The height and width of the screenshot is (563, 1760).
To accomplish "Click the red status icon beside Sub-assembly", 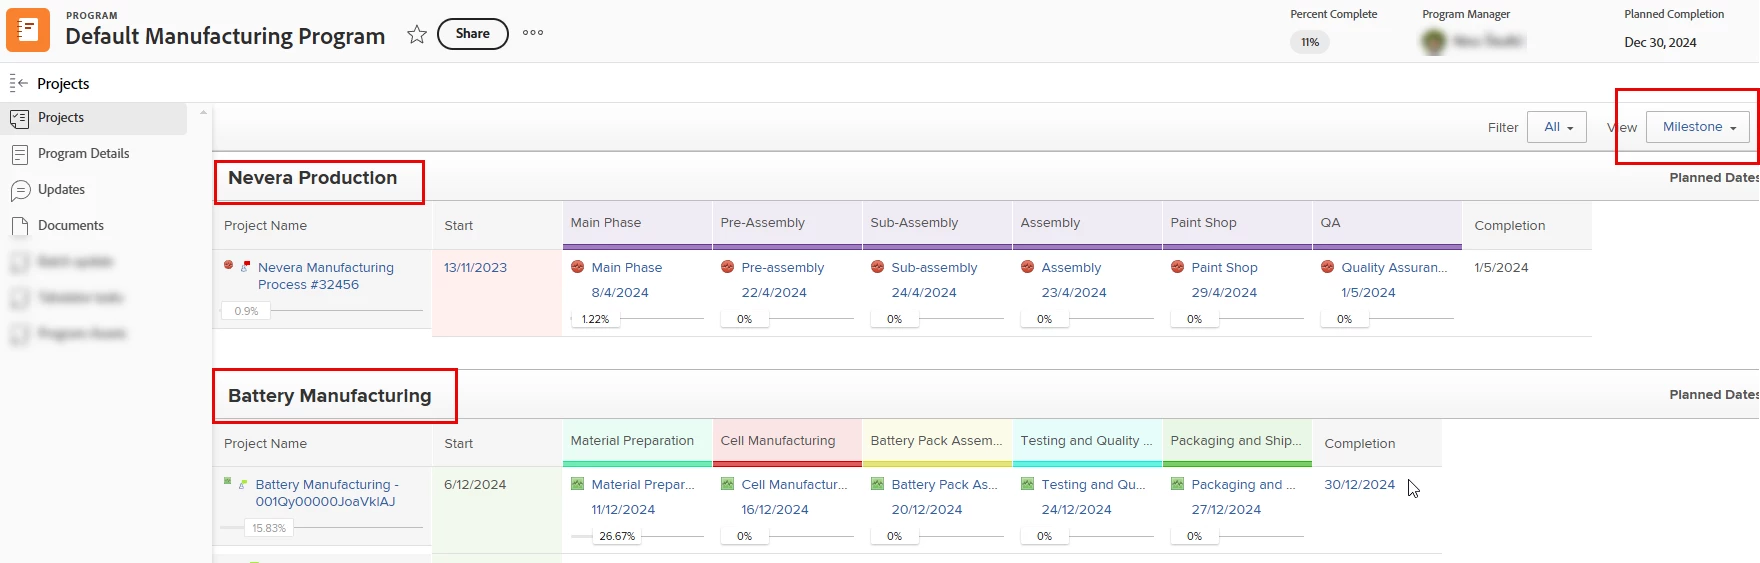I will pyautogui.click(x=877, y=267).
